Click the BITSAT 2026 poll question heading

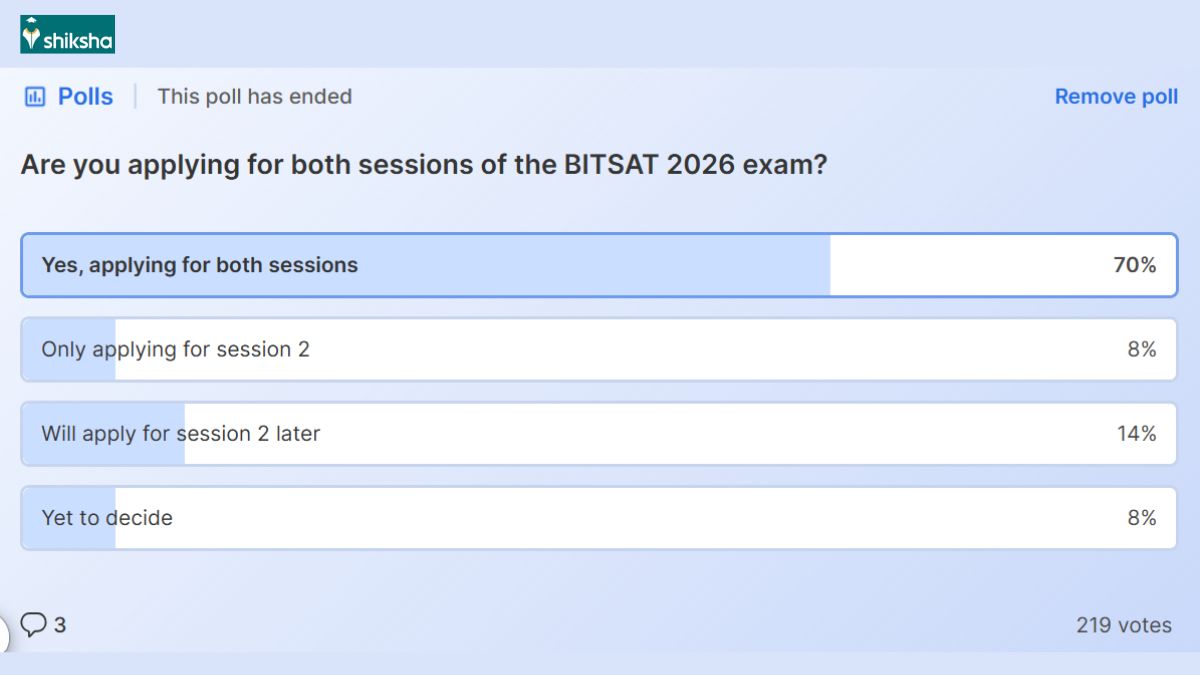point(424,164)
